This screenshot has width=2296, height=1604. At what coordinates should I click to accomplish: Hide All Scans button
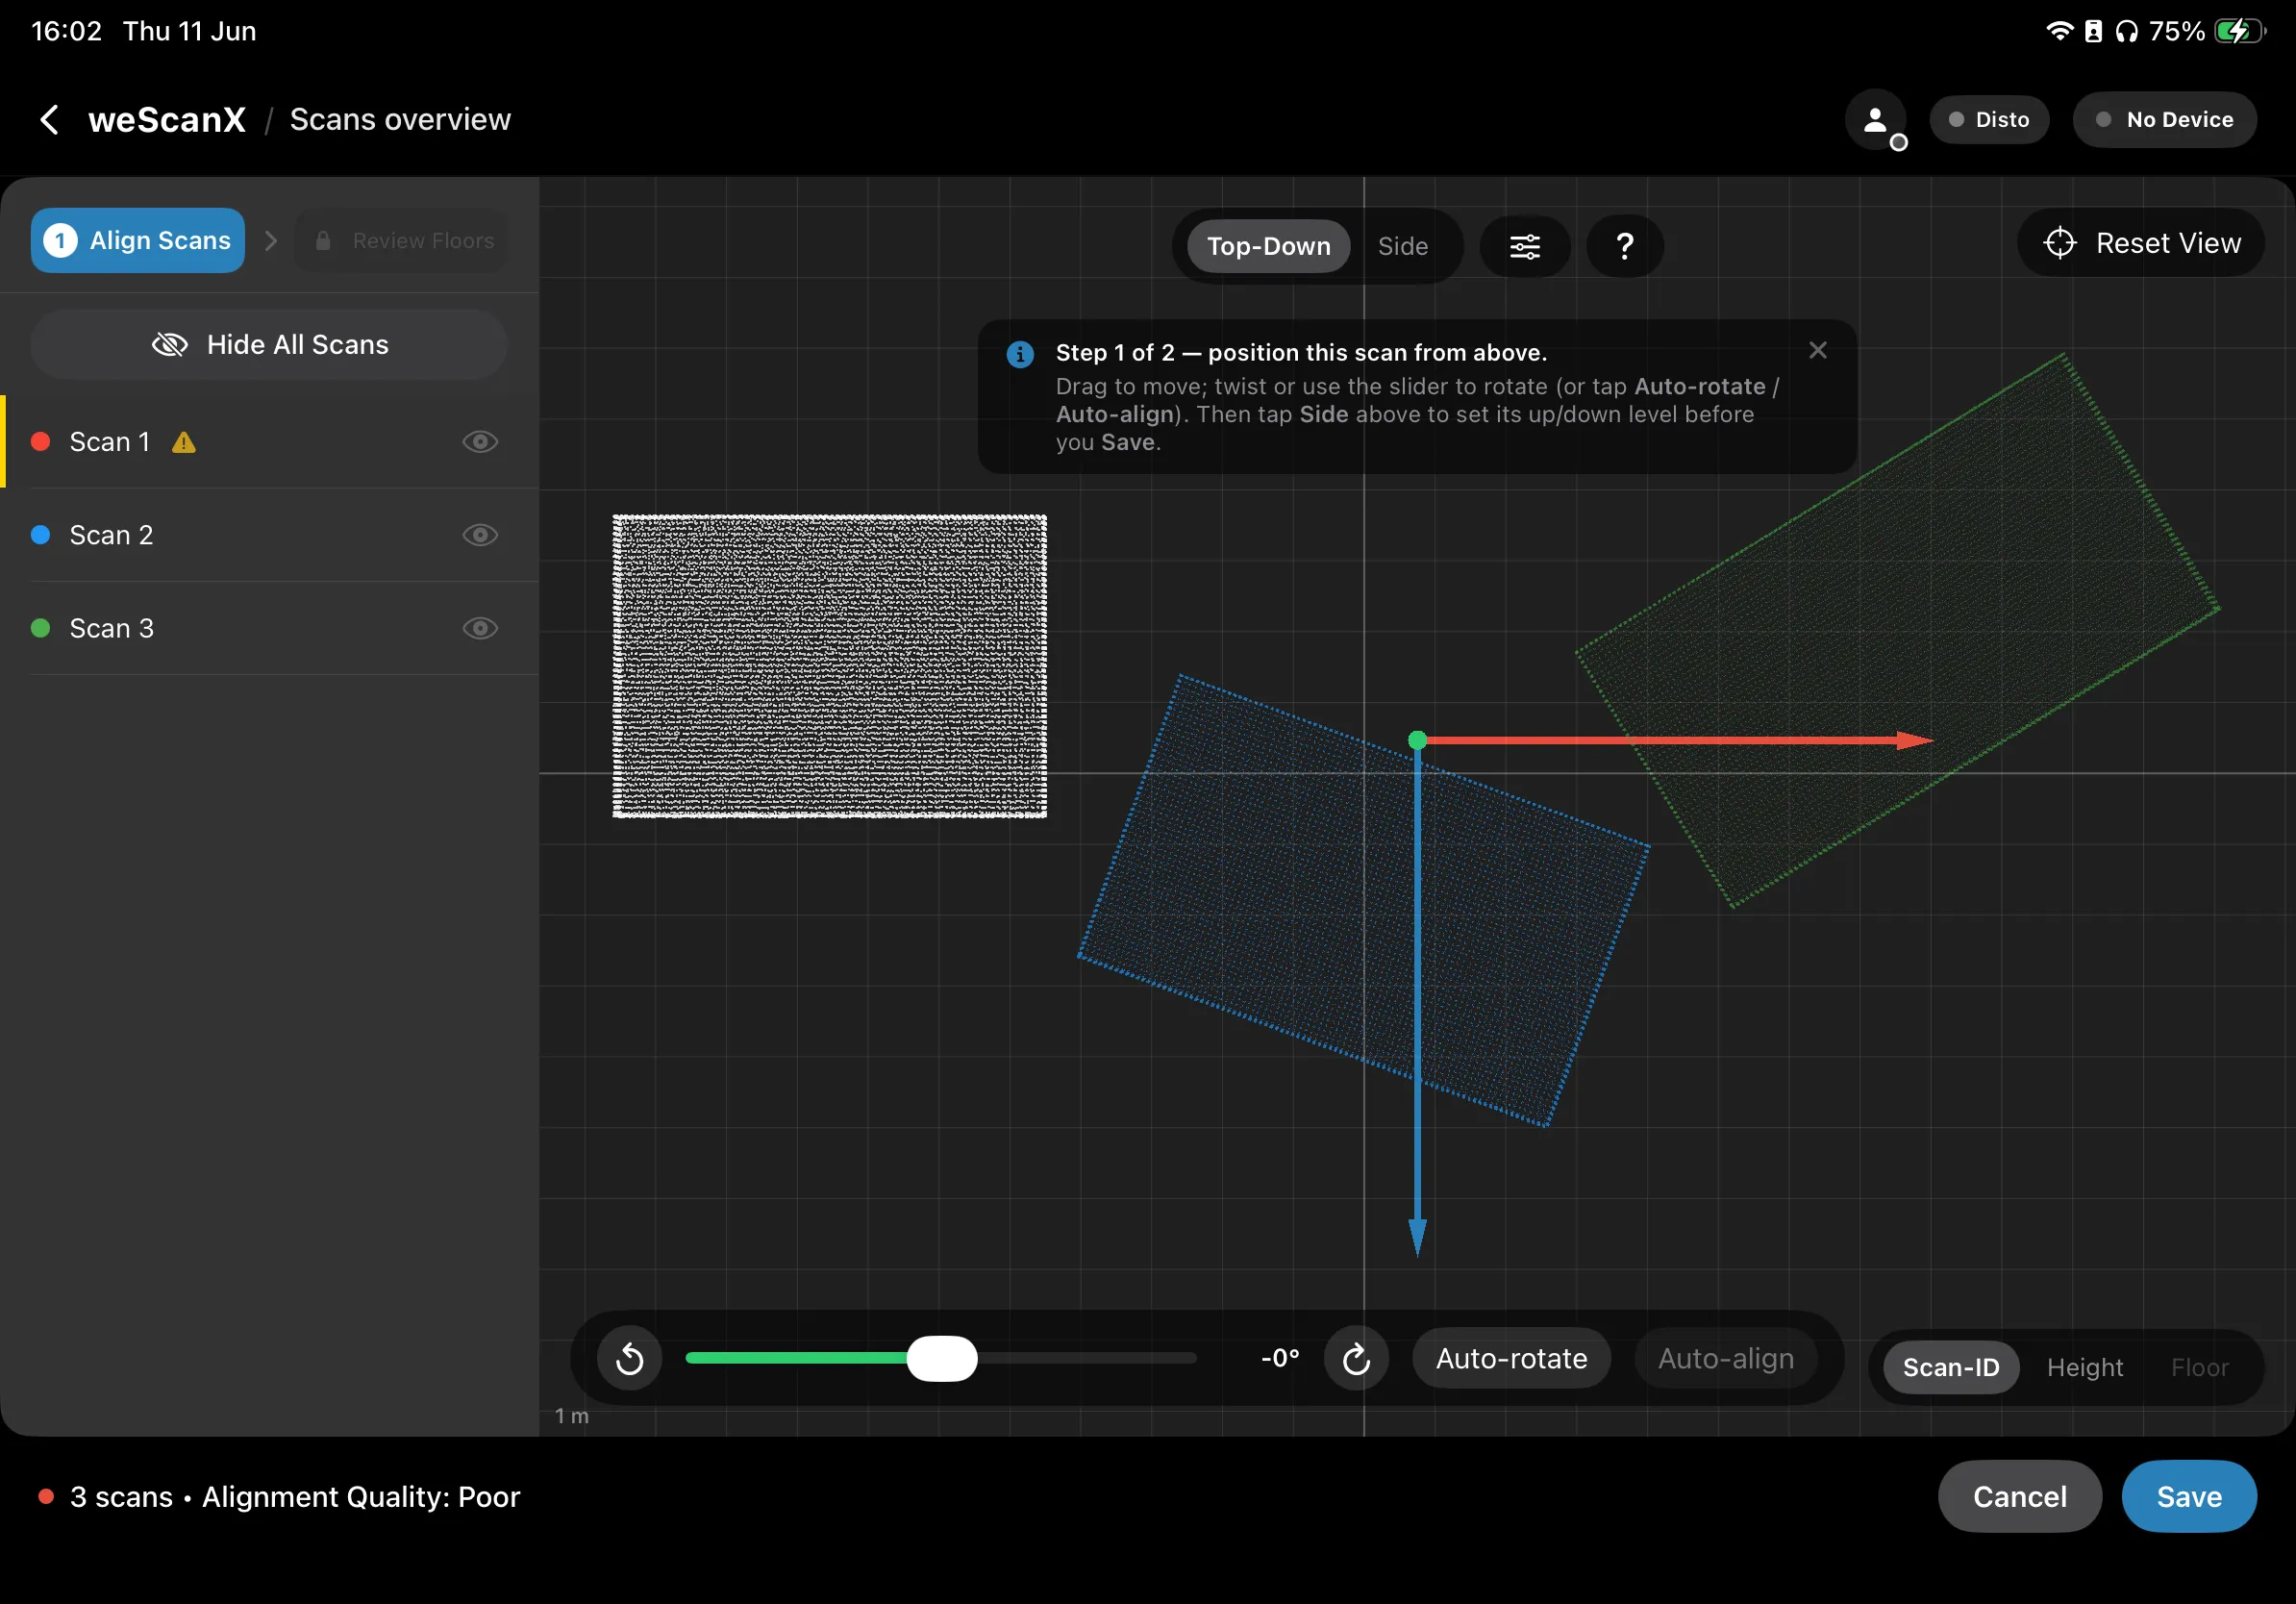(x=269, y=345)
